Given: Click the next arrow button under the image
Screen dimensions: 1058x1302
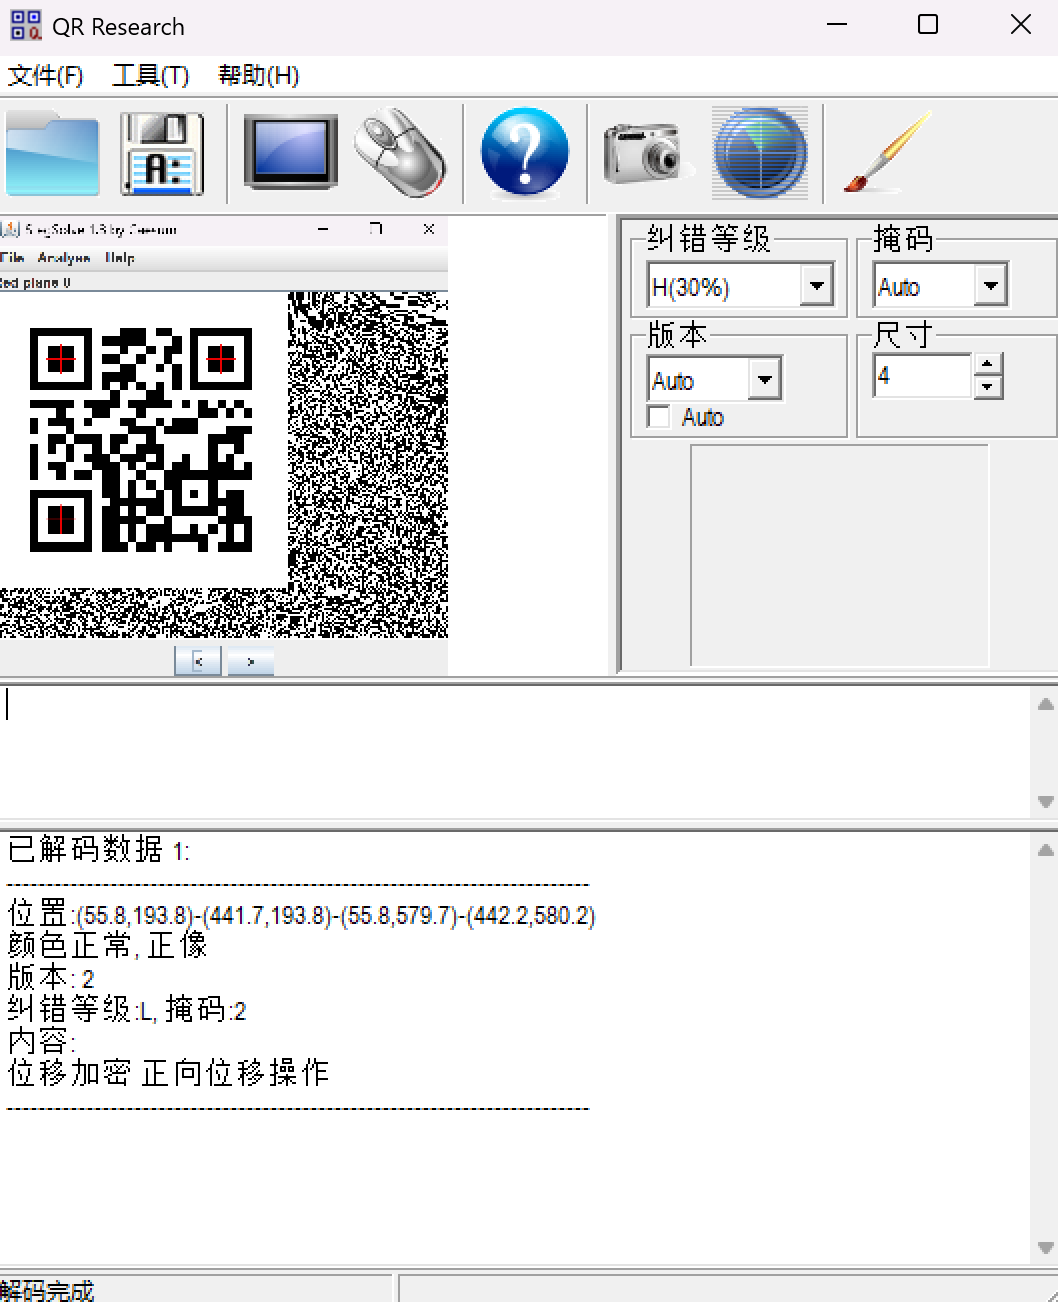Looking at the screenshot, I should tap(250, 661).
